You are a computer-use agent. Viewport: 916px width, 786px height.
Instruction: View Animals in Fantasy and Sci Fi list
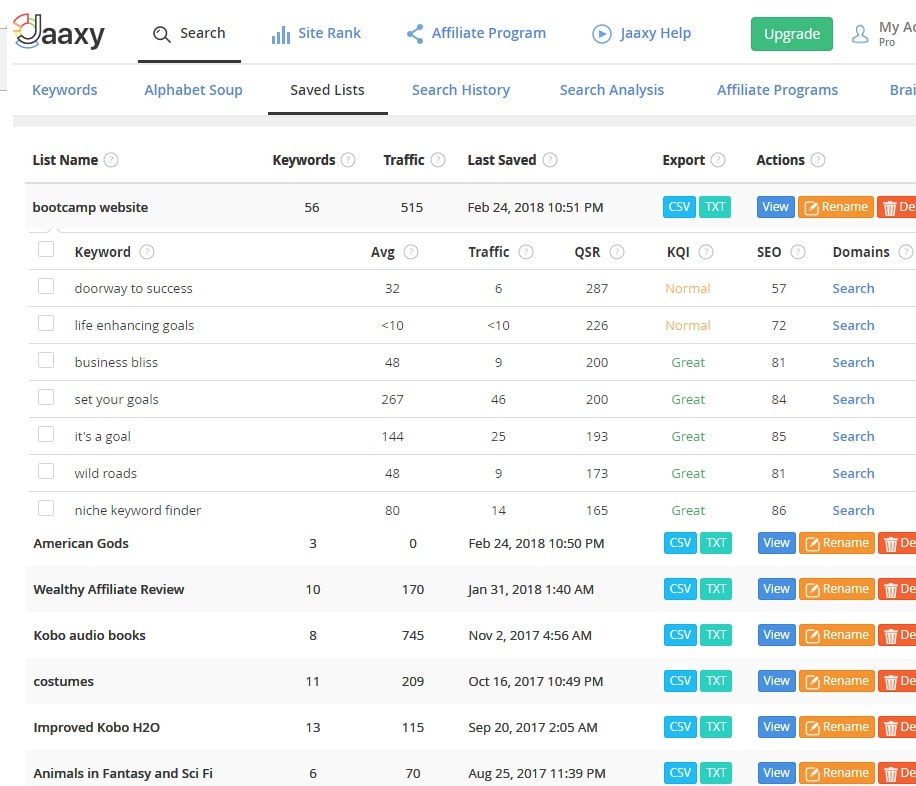coord(777,773)
